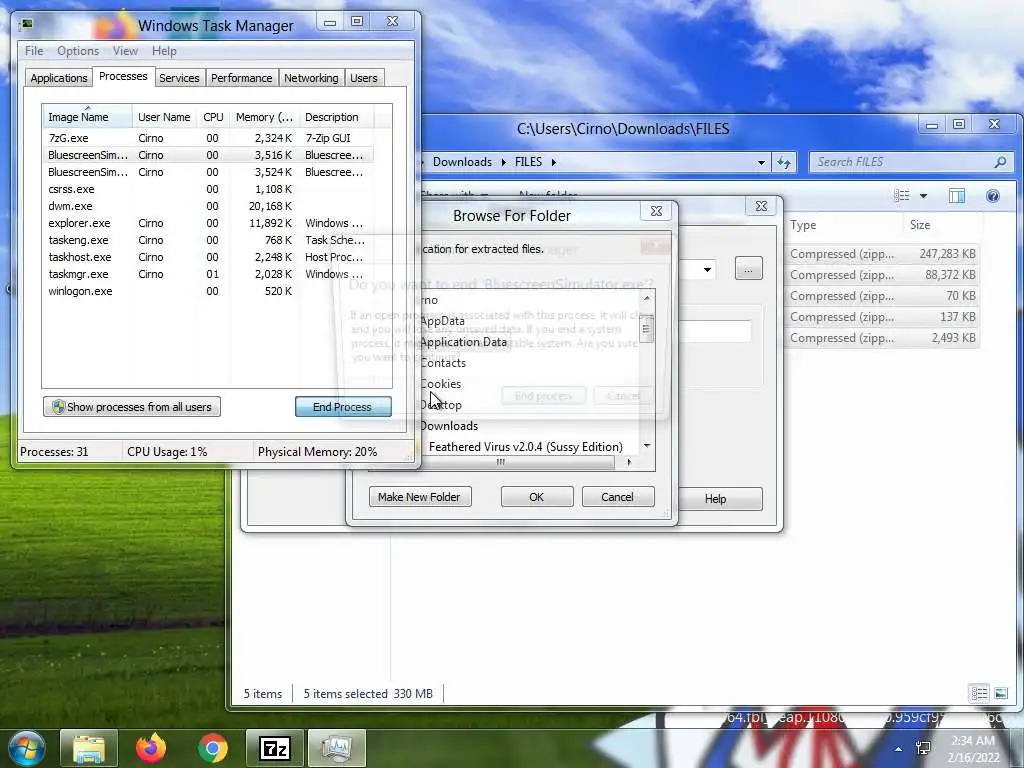Click Make New Folder button
Viewport: 1024px width, 768px height.
coord(419,497)
